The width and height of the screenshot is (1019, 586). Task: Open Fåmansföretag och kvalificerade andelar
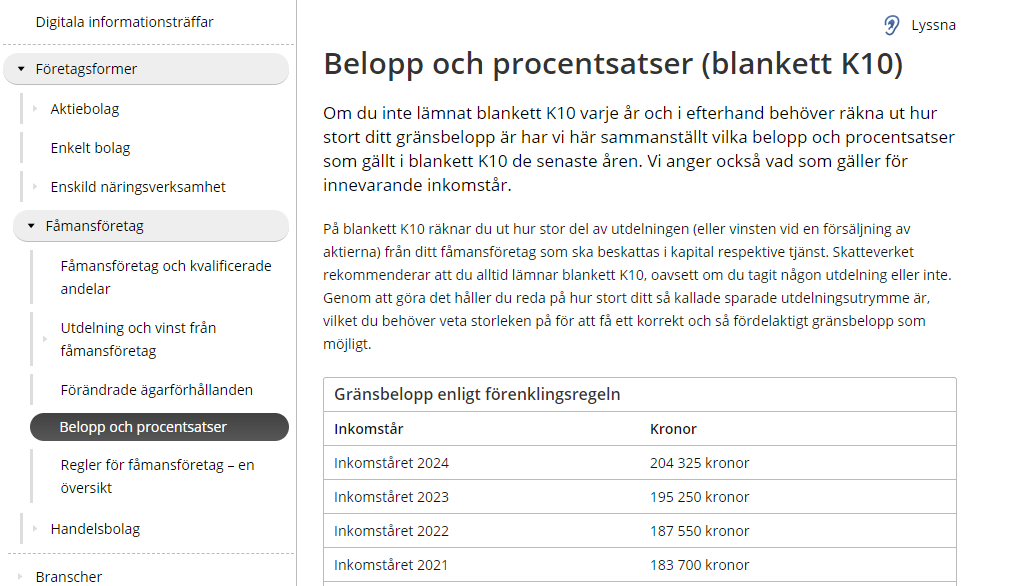coord(165,277)
